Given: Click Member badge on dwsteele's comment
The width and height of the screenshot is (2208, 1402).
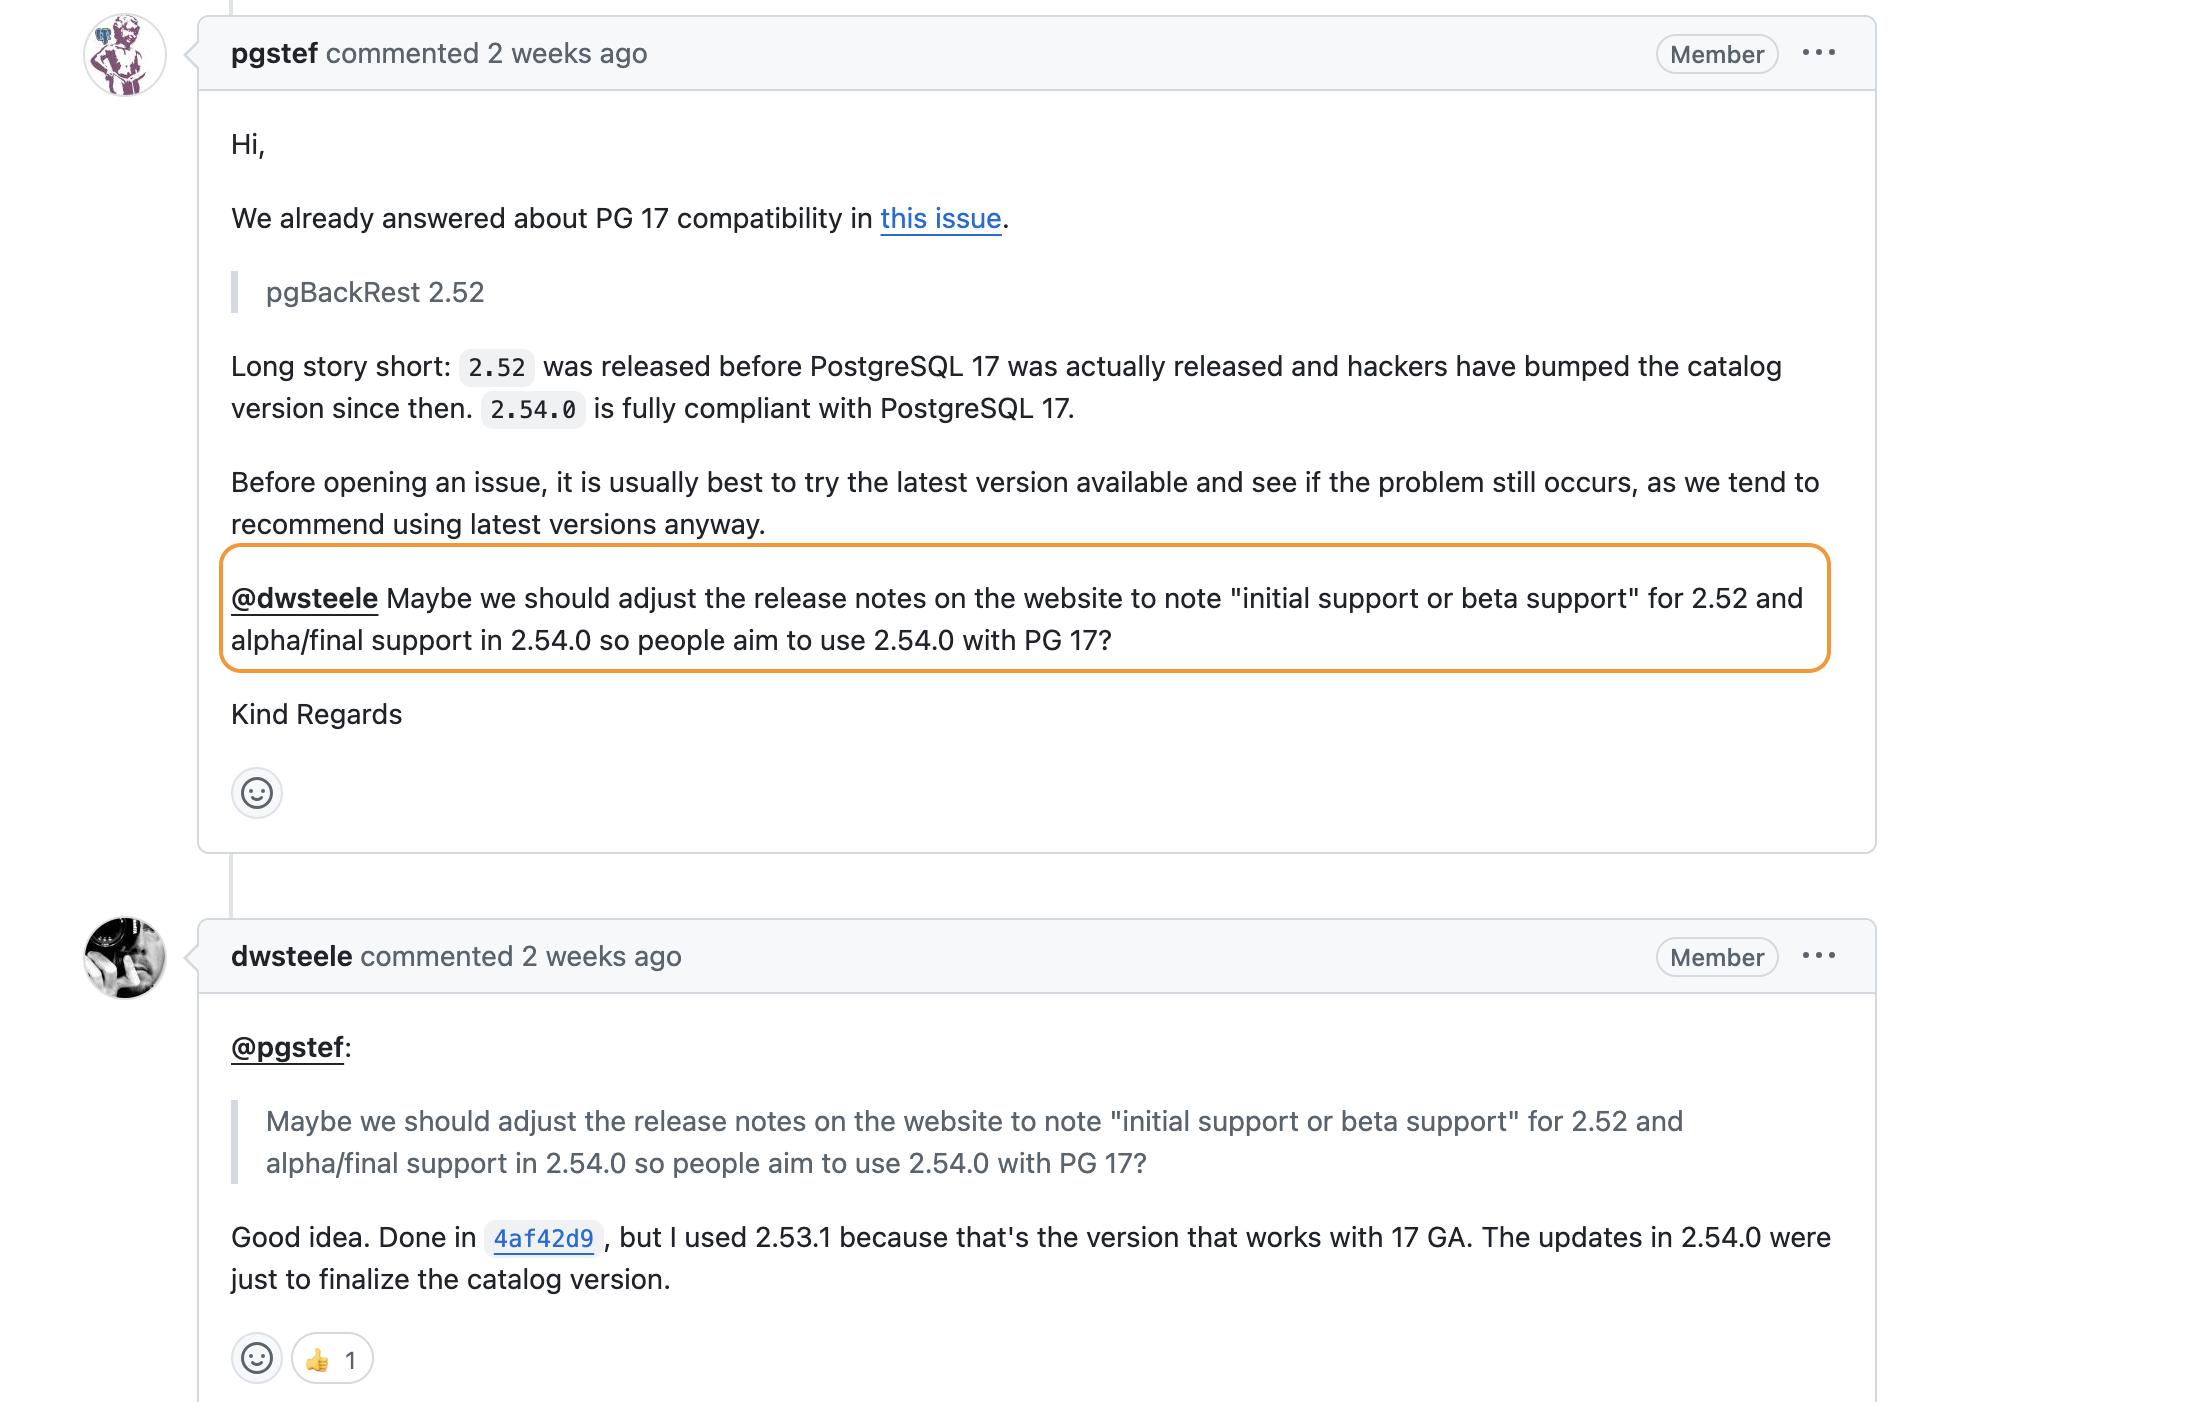Looking at the screenshot, I should (x=1716, y=958).
